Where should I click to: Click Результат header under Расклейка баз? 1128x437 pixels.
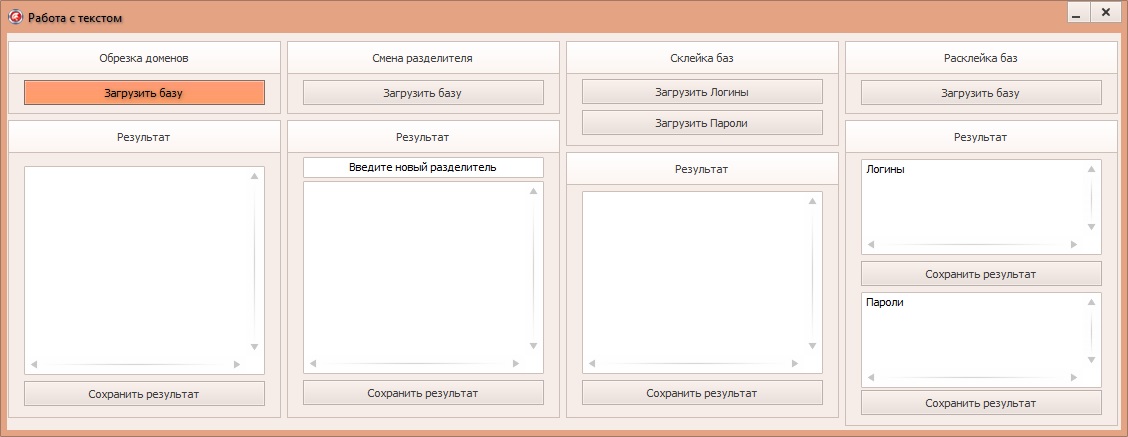981,136
